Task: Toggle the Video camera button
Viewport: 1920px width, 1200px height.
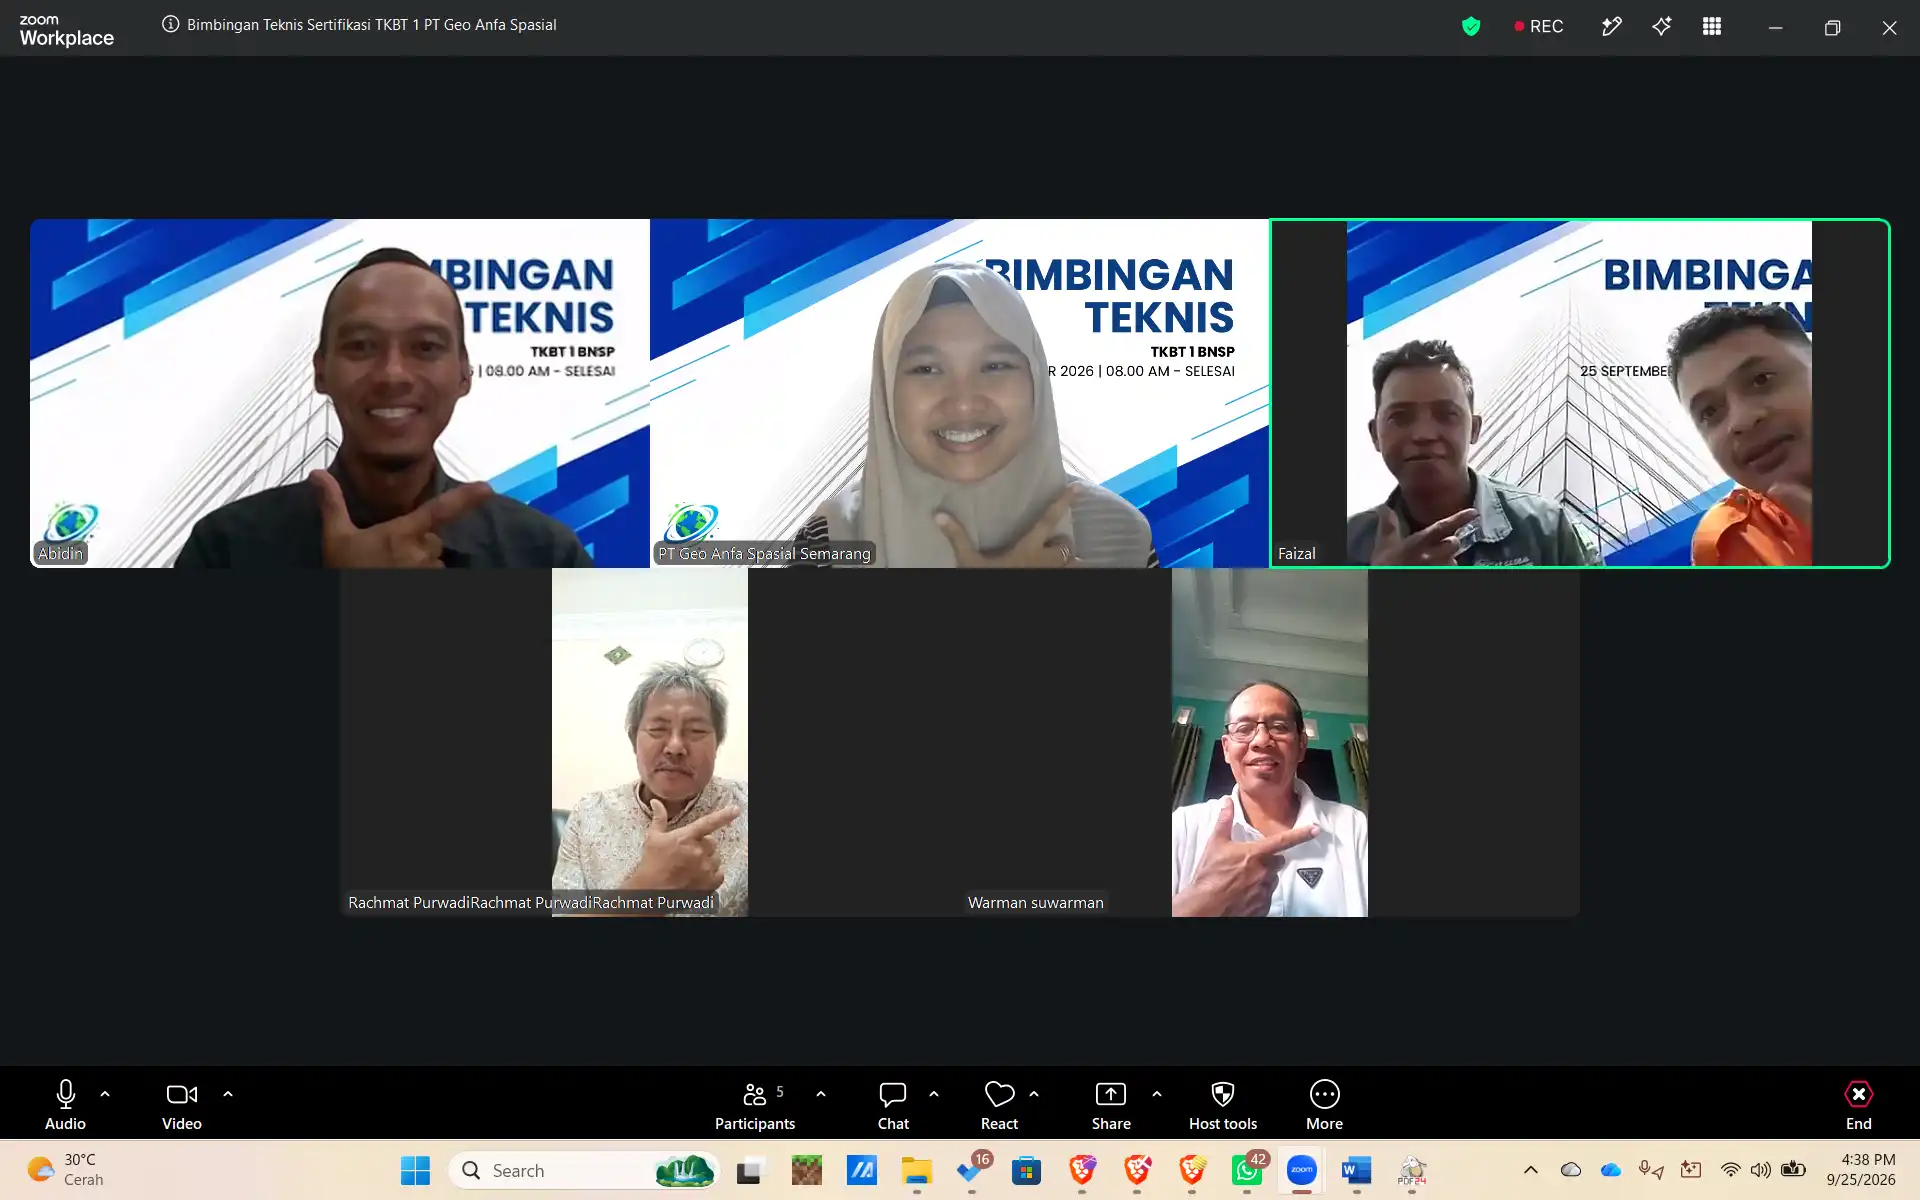Action: tap(182, 1104)
